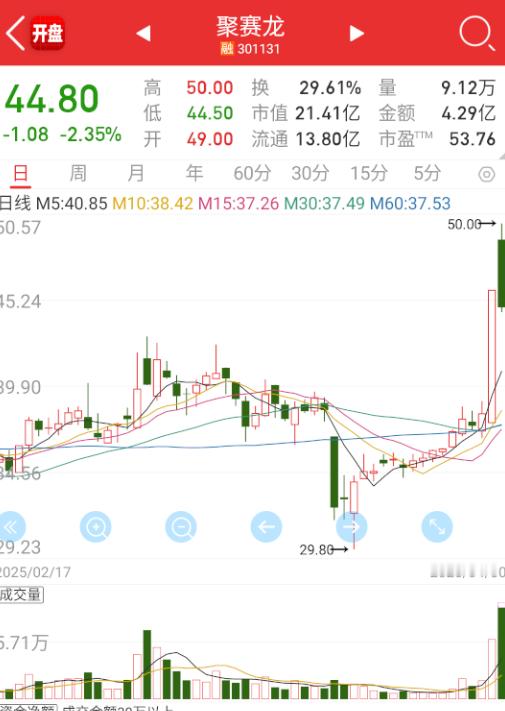Click the 聚赛龙 stock title
This screenshot has width=505, height=711.
tap(250, 27)
